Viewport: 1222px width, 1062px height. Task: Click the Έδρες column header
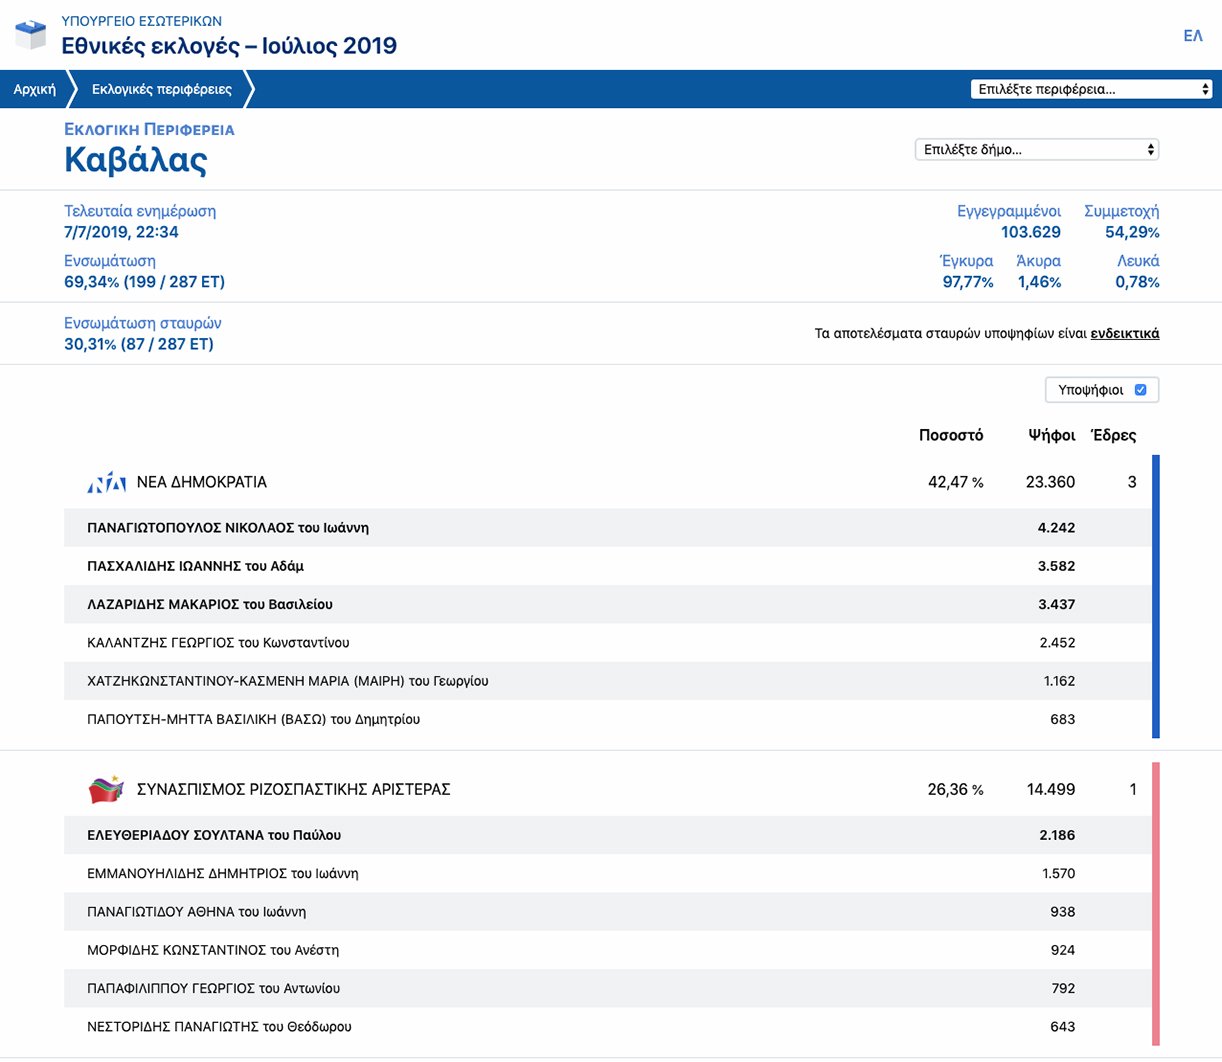click(x=1113, y=435)
